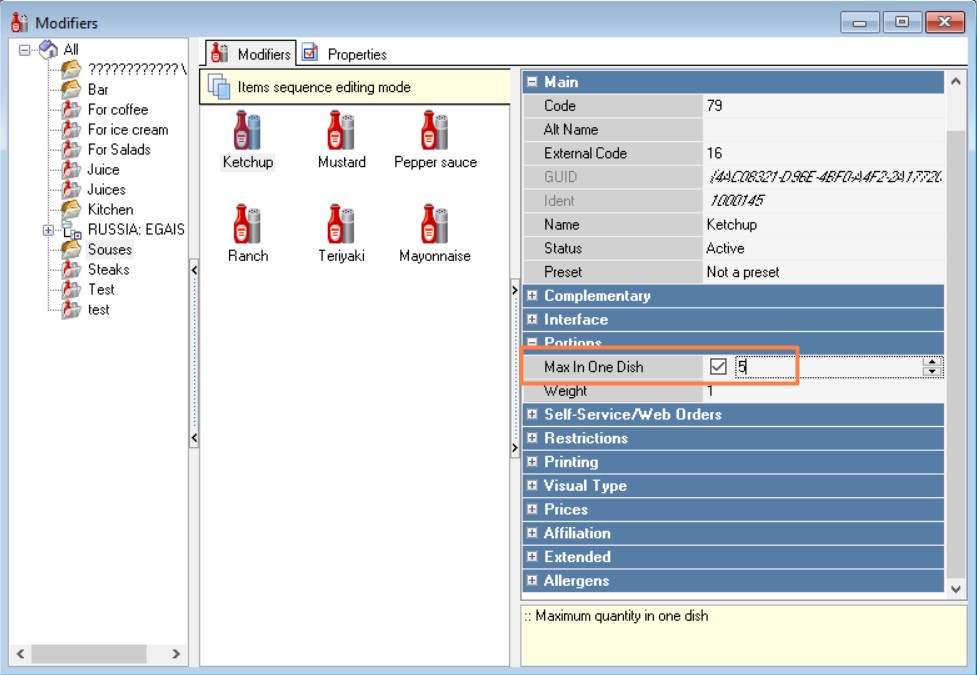This screenshot has width=977, height=675.
Task: Select the Teriyaki modifier icon
Action: 341,223
